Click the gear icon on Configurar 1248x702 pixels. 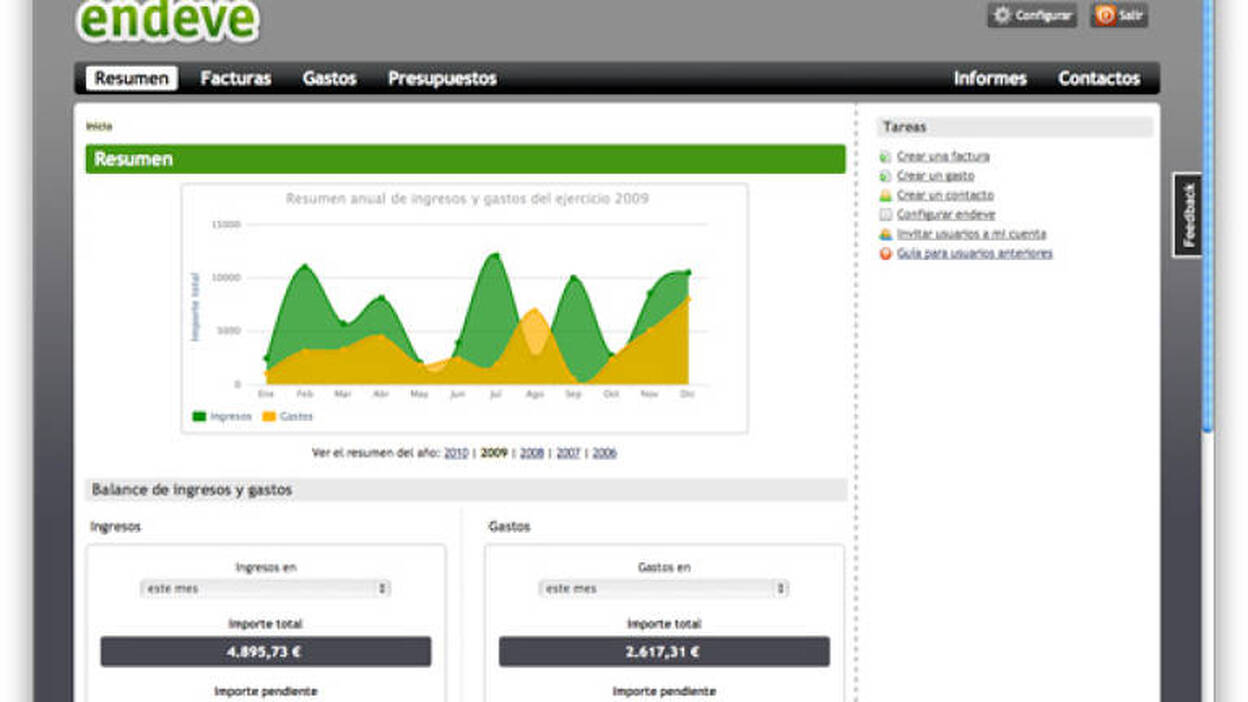pyautogui.click(x=1002, y=16)
